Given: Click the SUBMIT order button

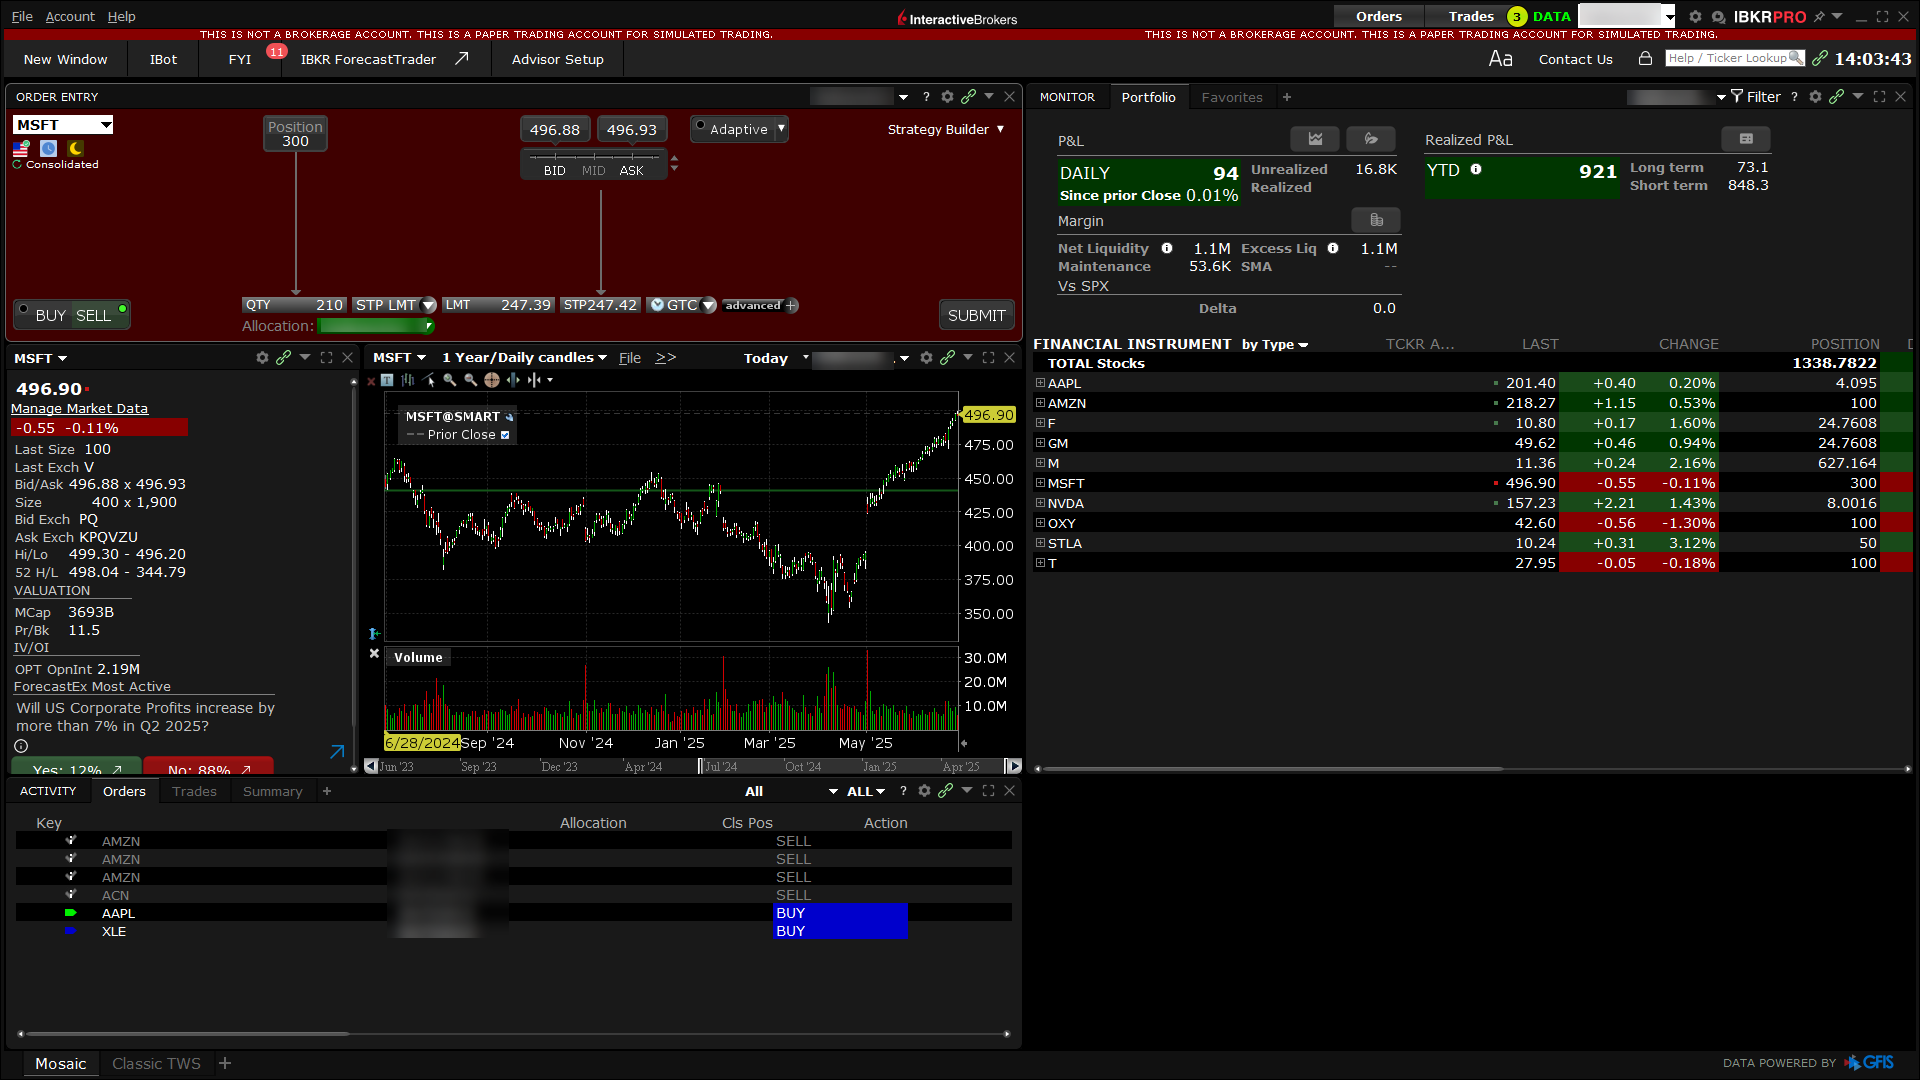Looking at the screenshot, I should [976, 315].
